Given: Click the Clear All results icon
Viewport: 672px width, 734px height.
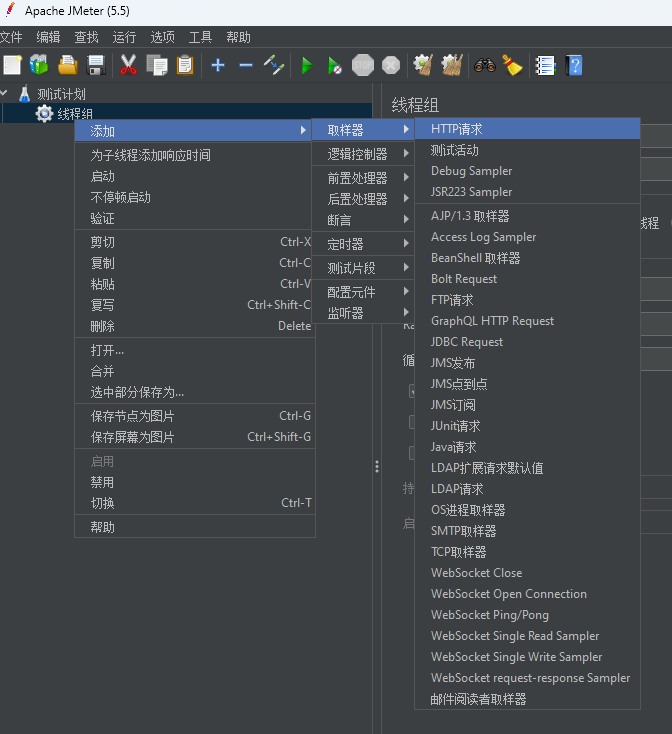Looking at the screenshot, I should [x=451, y=65].
